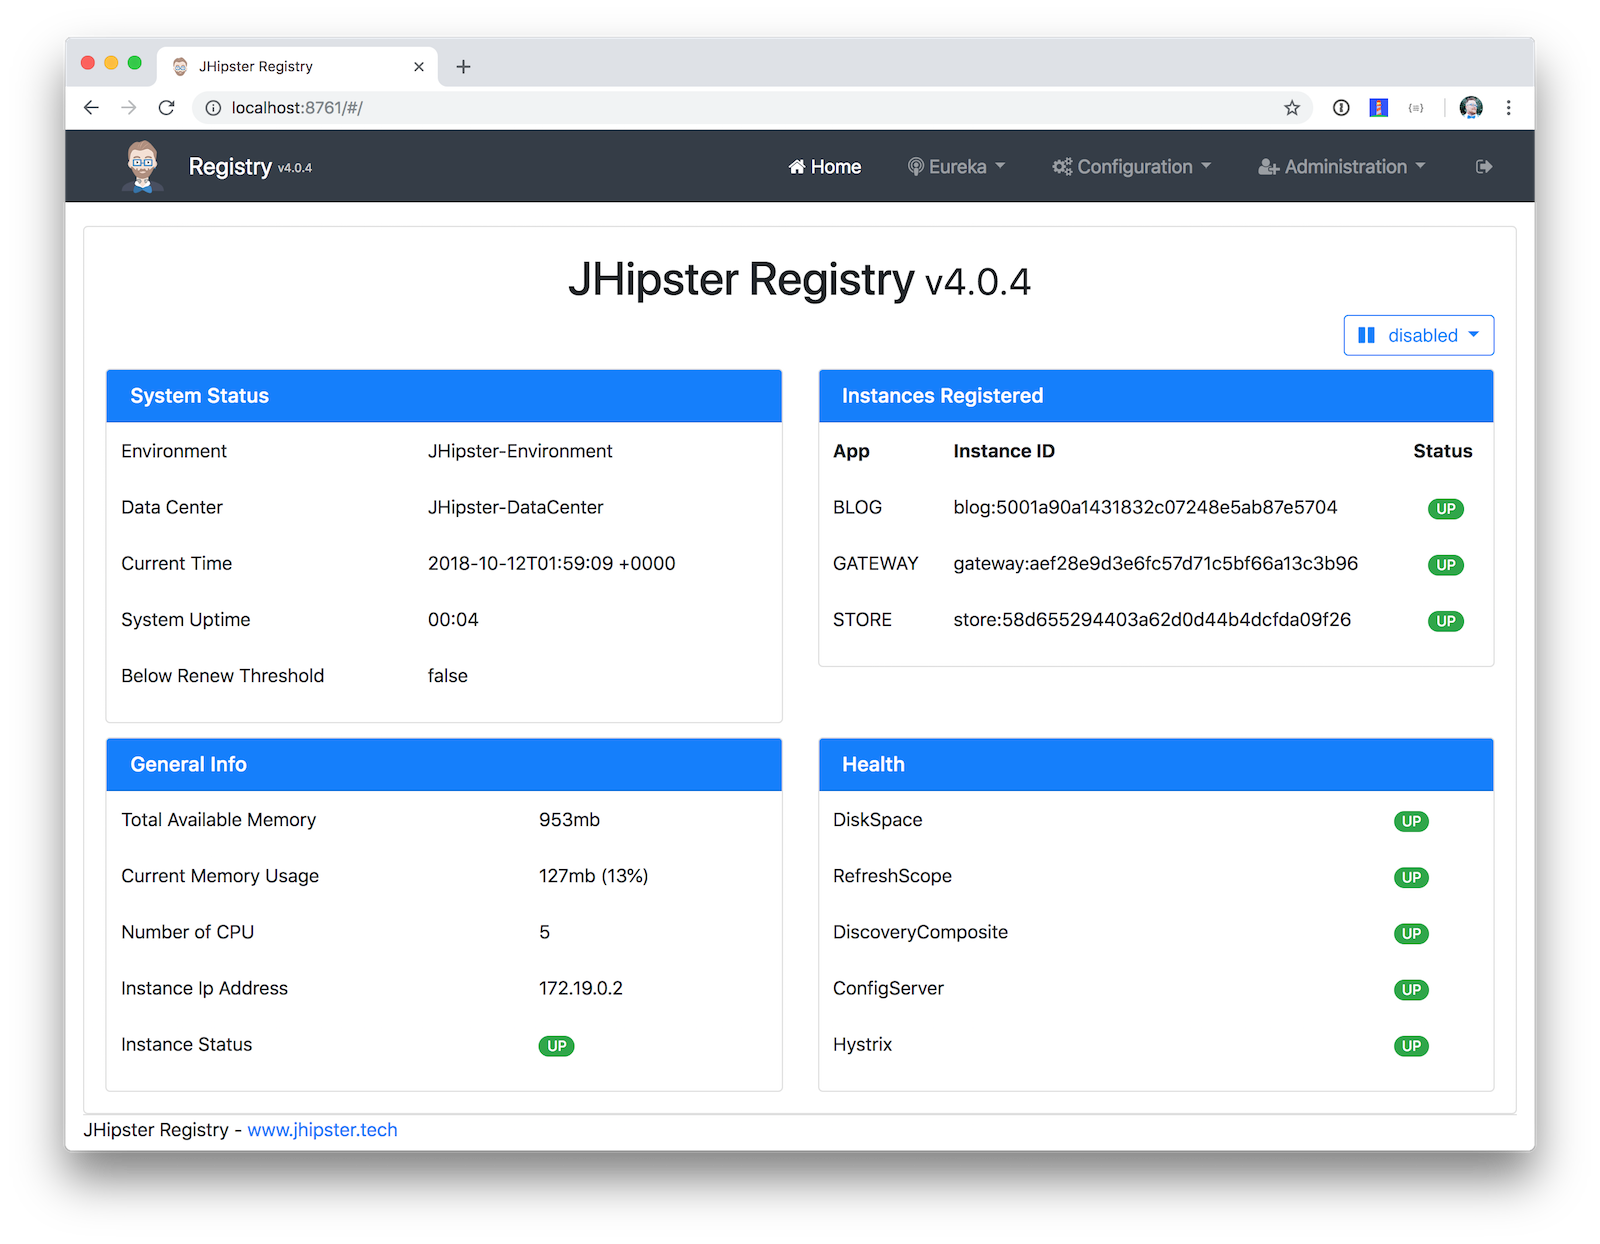1600x1244 pixels.
Task: Bookmark page with the star icon
Action: (x=1292, y=108)
